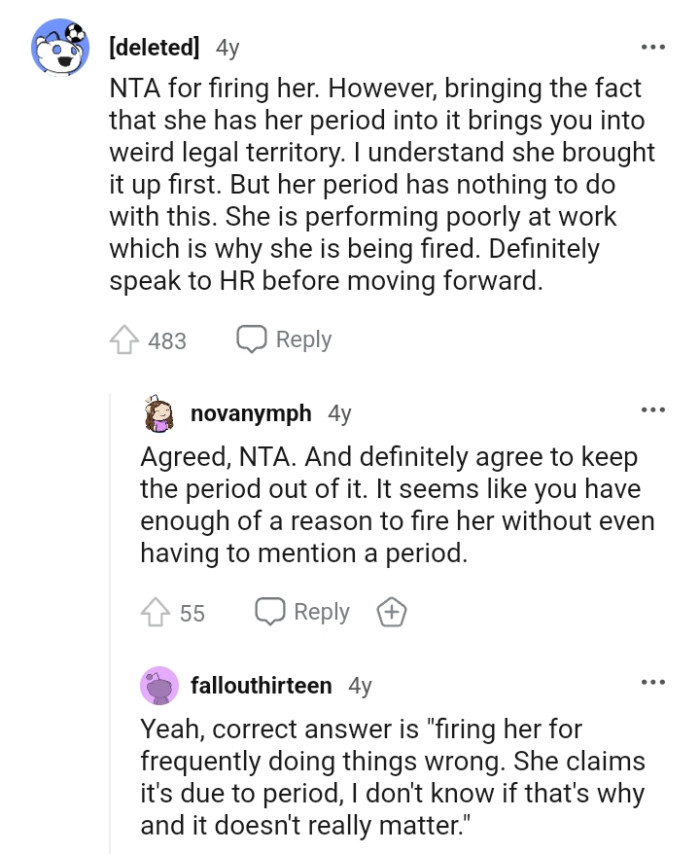Open the overflow menu on the [deleted] comment
The width and height of the screenshot is (700, 854).
(651, 45)
